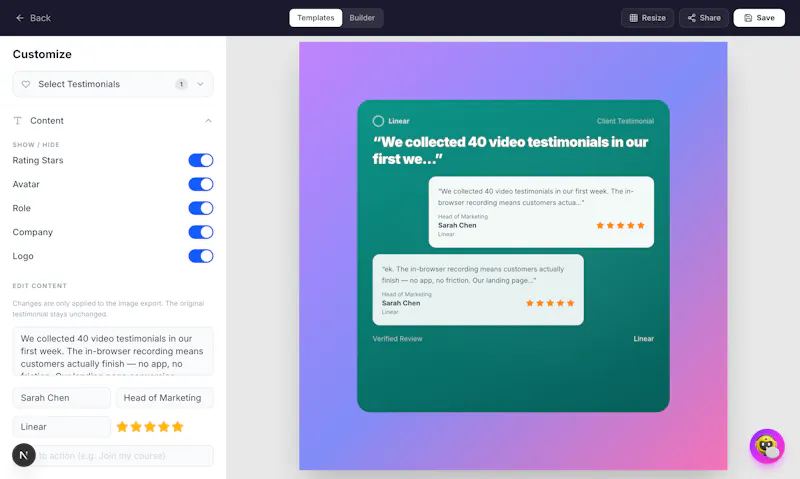Open the Select Testimonials dropdown

pyautogui.click(x=113, y=84)
